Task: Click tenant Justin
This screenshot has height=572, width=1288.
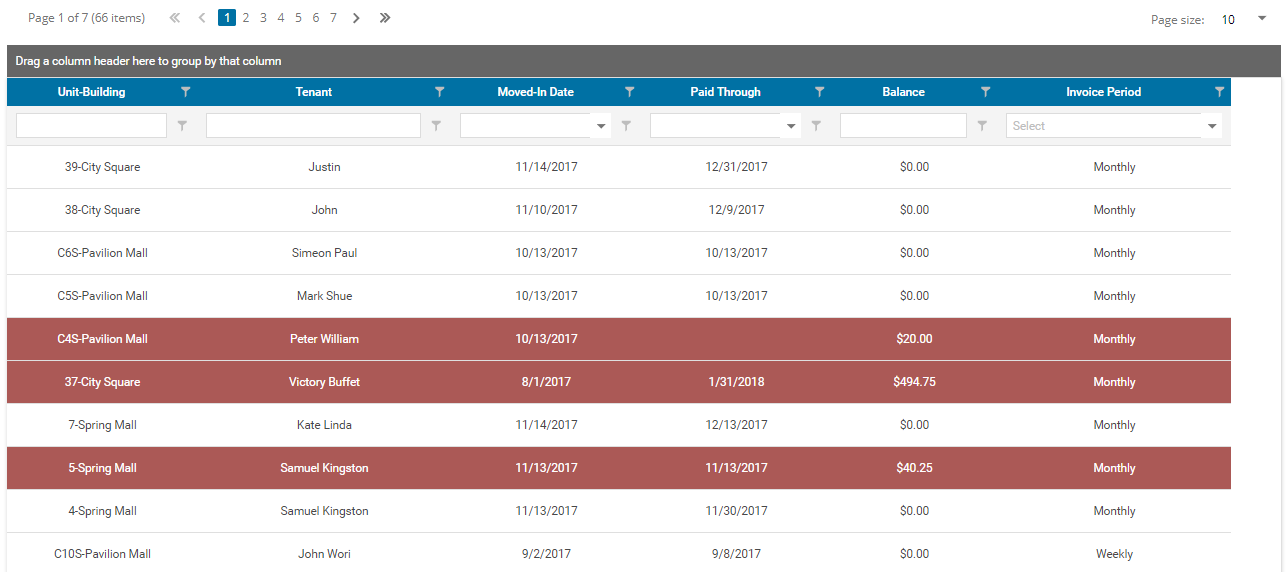Action: tap(325, 167)
